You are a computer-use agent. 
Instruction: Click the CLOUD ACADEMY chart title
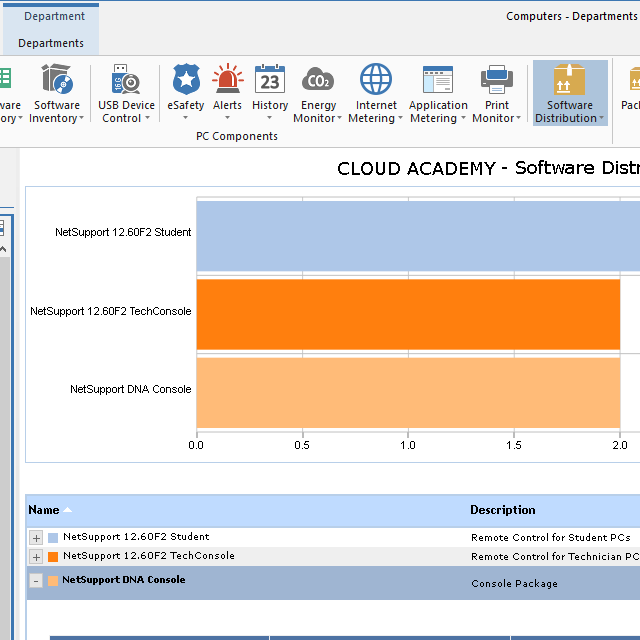pos(488,168)
